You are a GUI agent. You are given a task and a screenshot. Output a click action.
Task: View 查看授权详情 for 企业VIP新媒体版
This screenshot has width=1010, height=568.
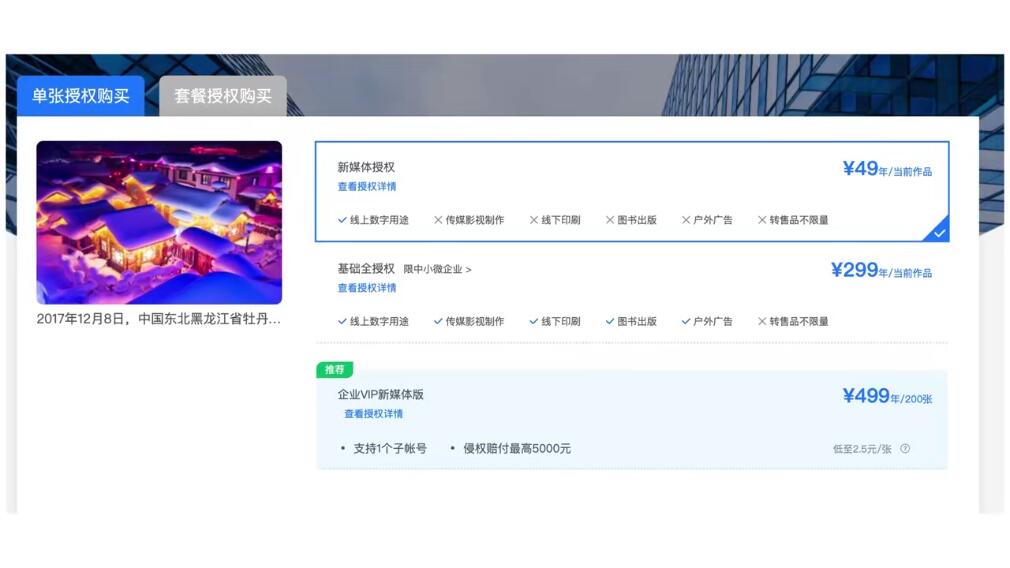pyautogui.click(x=373, y=414)
